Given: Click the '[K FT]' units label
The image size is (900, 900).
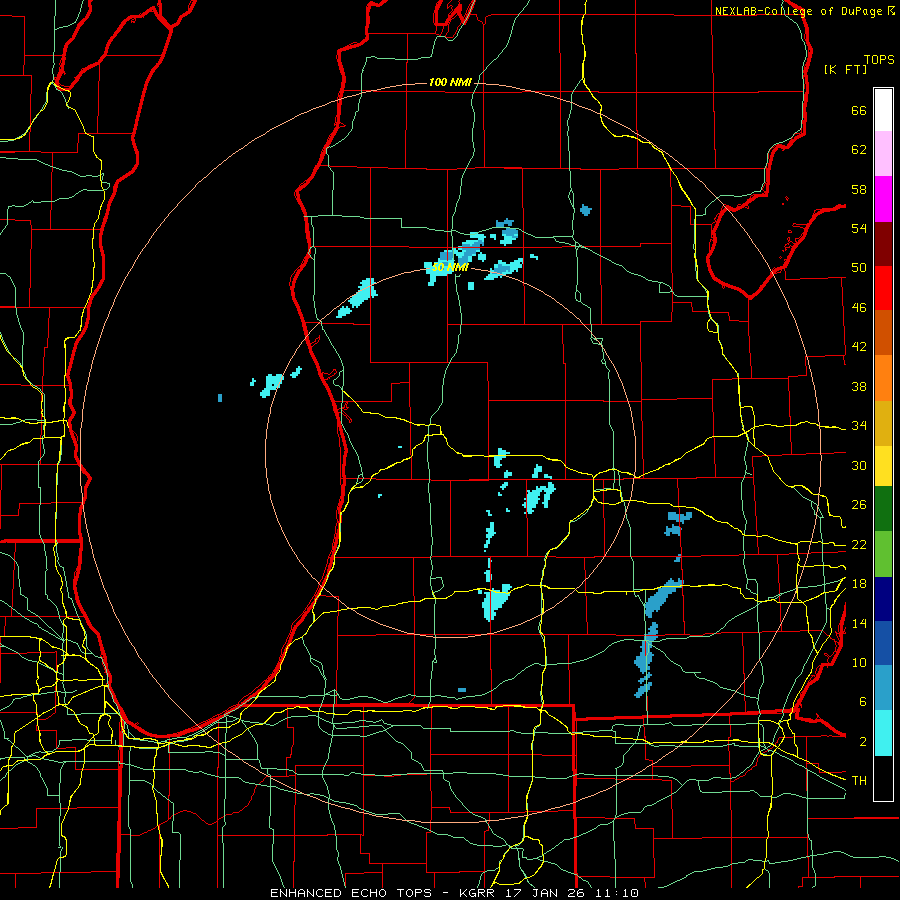Looking at the screenshot, I should pos(845,69).
